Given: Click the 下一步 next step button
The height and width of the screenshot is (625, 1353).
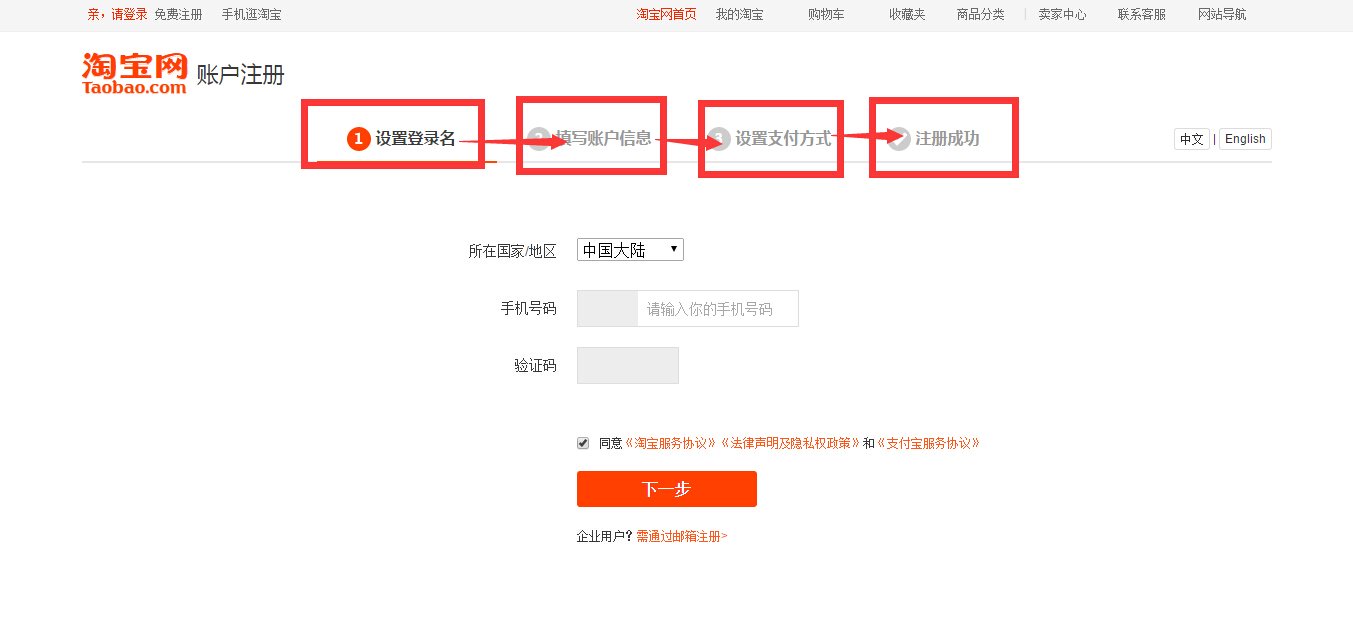Looking at the screenshot, I should (666, 489).
